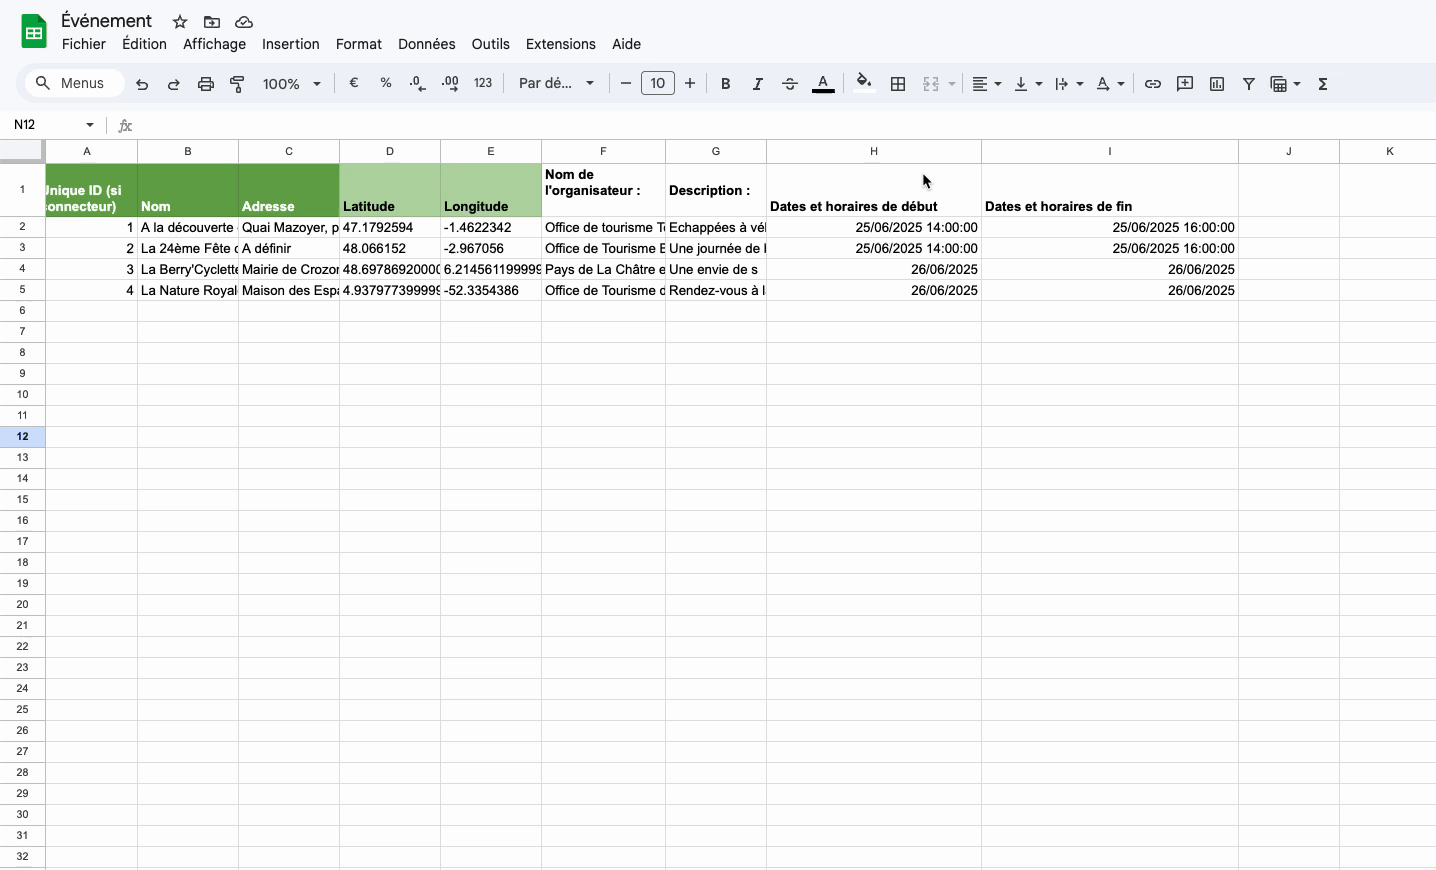Format as percent
The height and width of the screenshot is (870, 1436).
[386, 84]
